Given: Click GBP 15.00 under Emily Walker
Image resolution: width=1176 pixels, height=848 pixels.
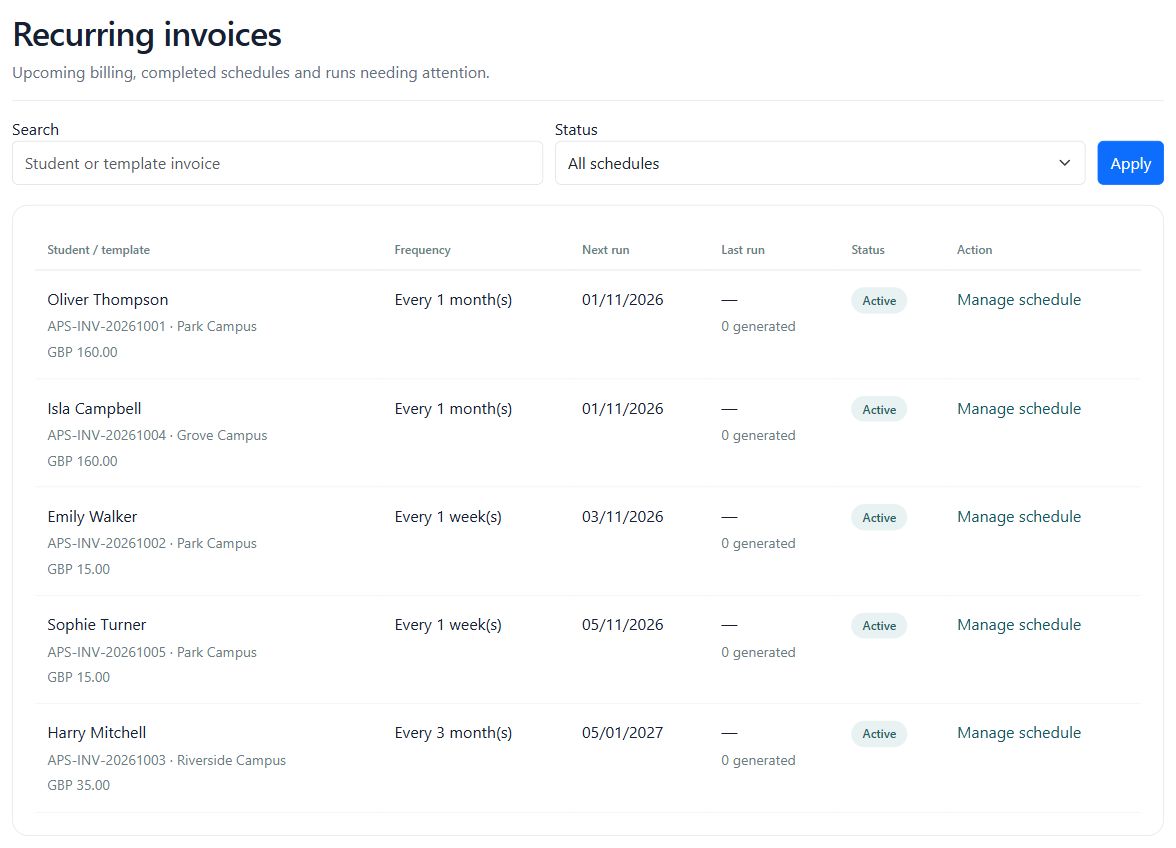Looking at the screenshot, I should pyautogui.click(x=78, y=569).
